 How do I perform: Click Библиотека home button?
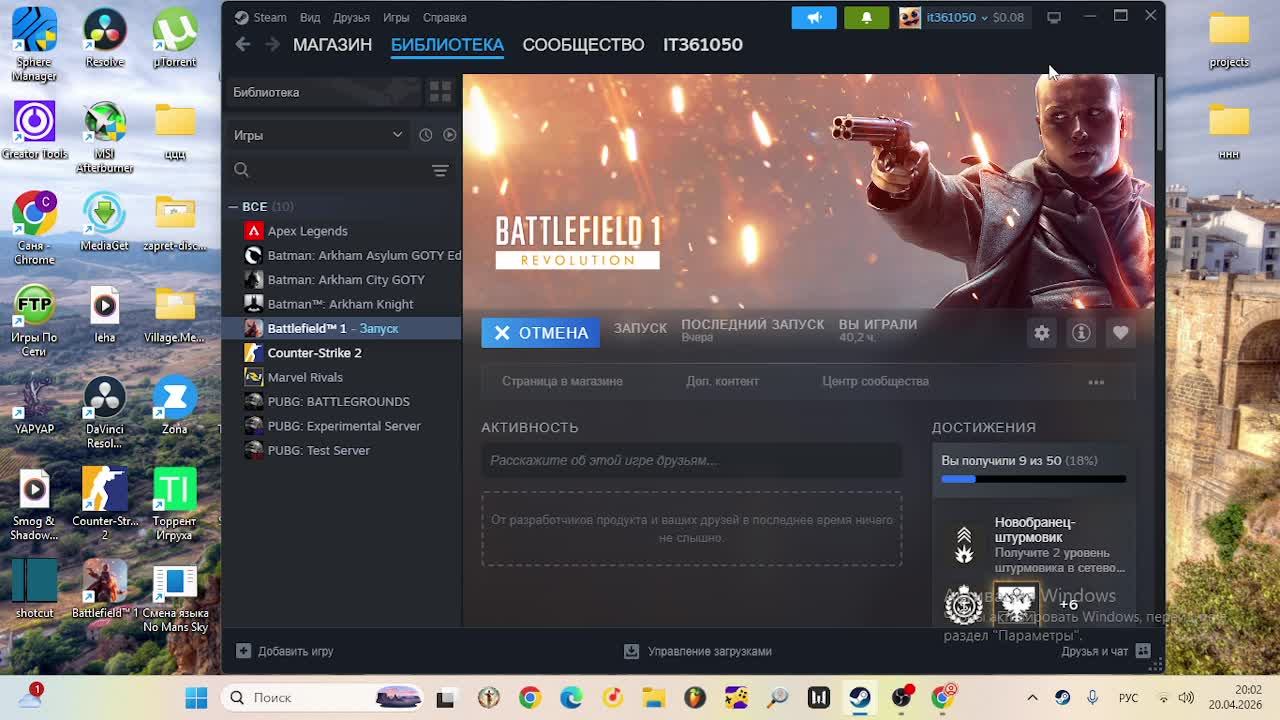tap(322, 92)
